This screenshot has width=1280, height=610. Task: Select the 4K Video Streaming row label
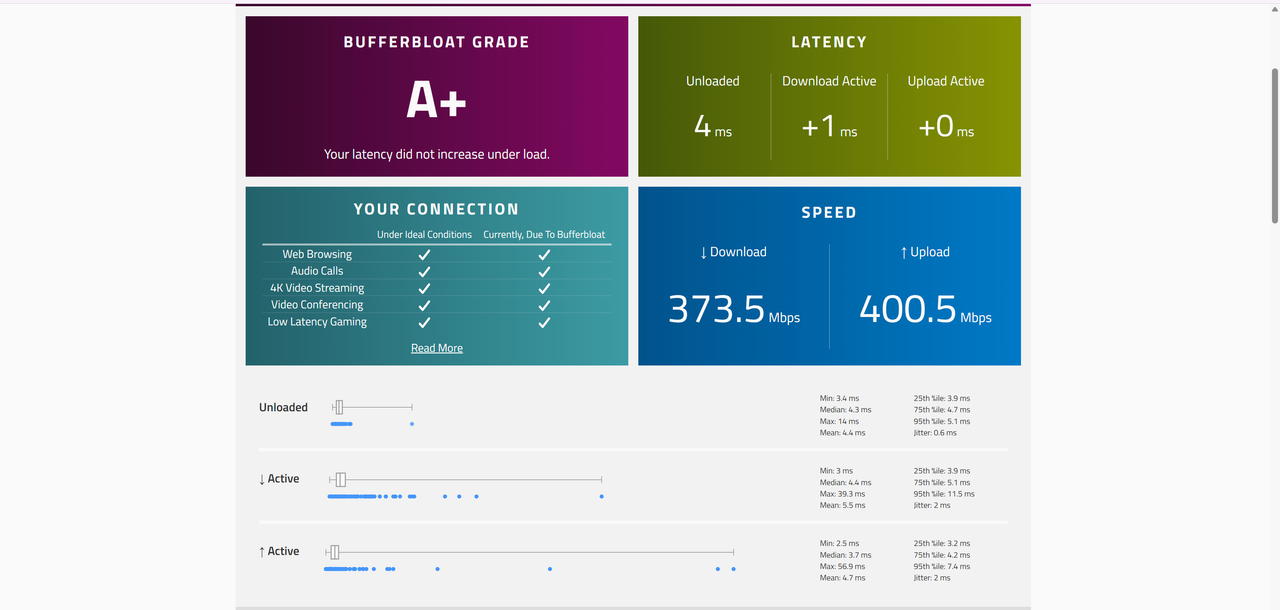pyautogui.click(x=317, y=288)
